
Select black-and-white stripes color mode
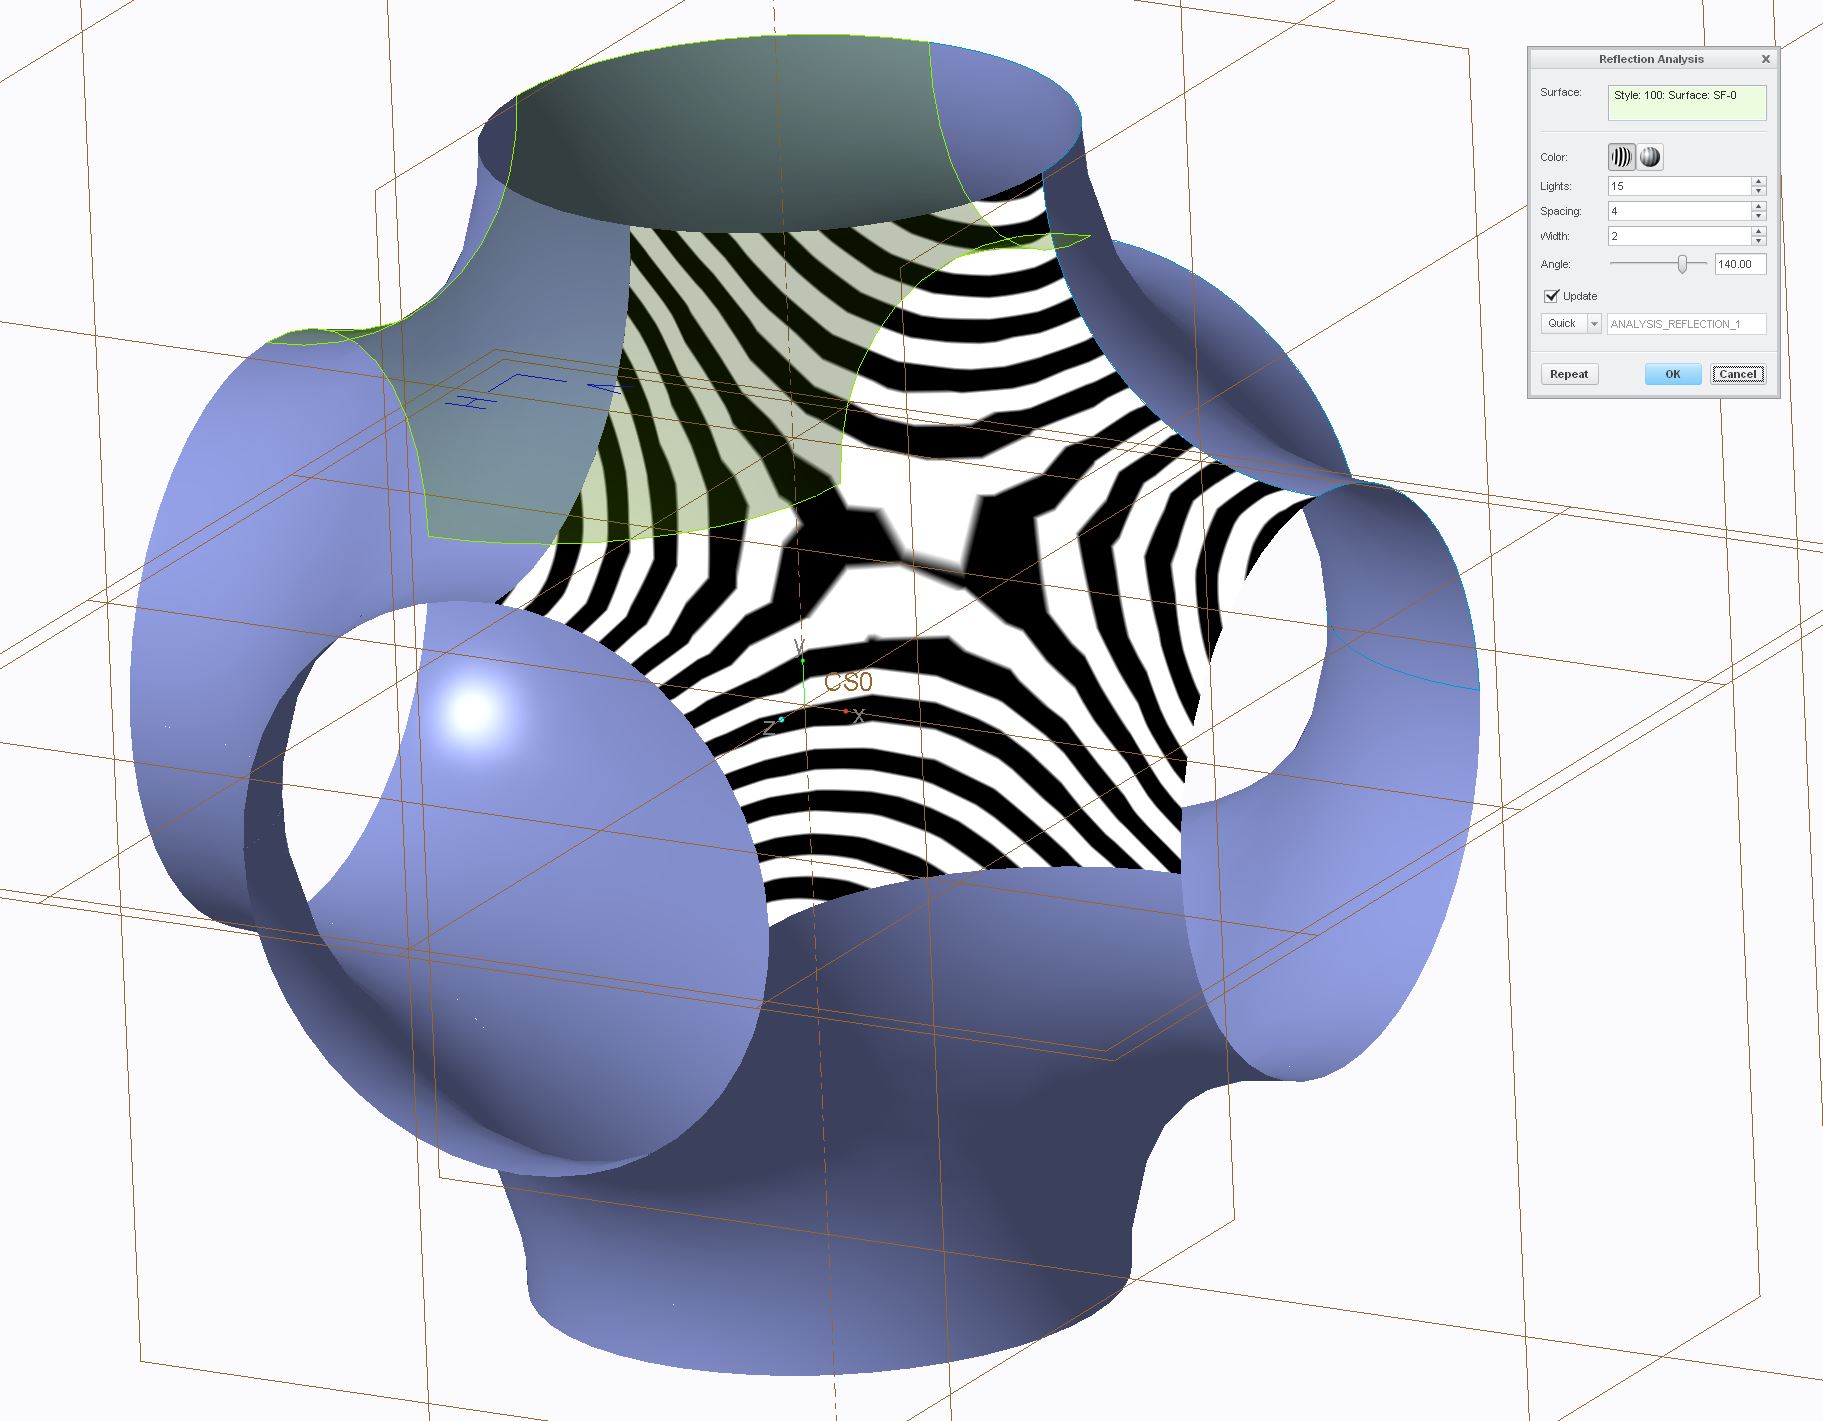pyautogui.click(x=1621, y=157)
